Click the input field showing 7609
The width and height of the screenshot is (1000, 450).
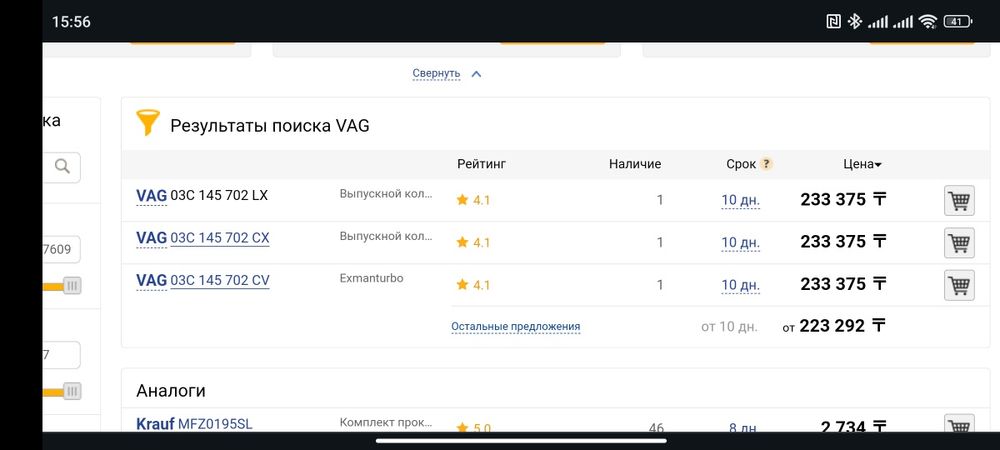[x=61, y=249]
